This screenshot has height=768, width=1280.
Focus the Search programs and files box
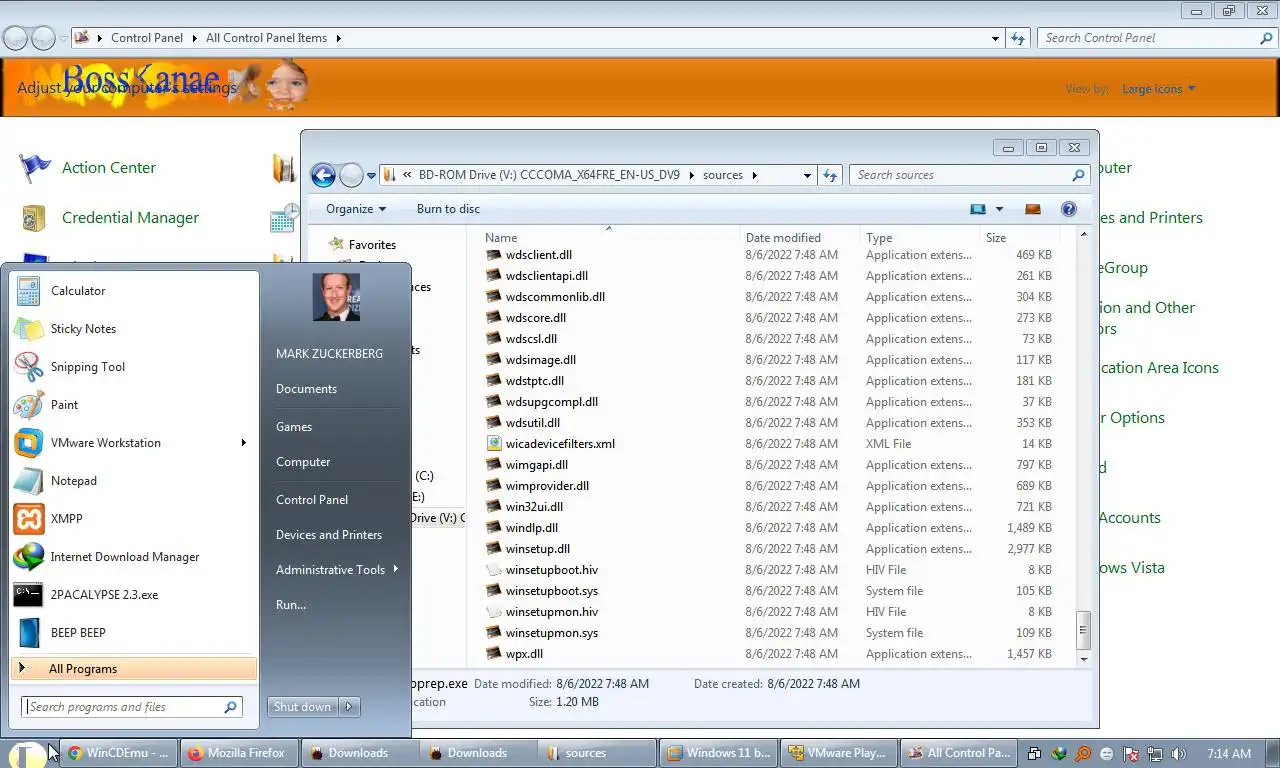coord(132,707)
